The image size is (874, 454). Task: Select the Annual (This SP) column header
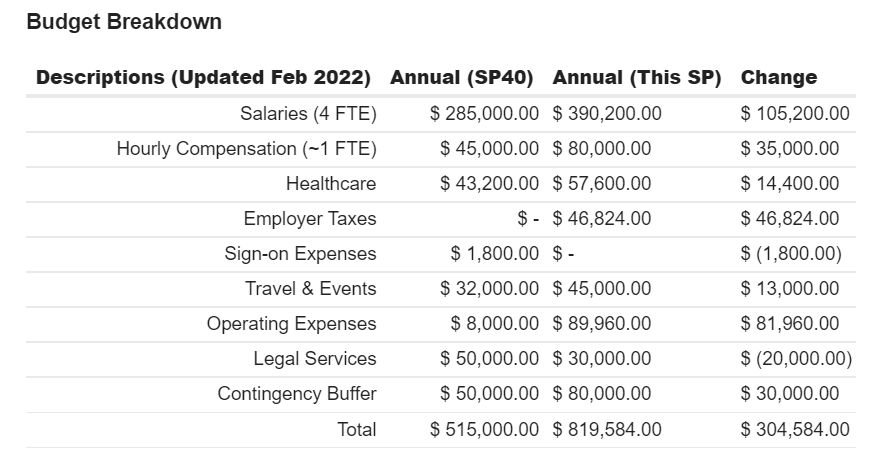636,78
